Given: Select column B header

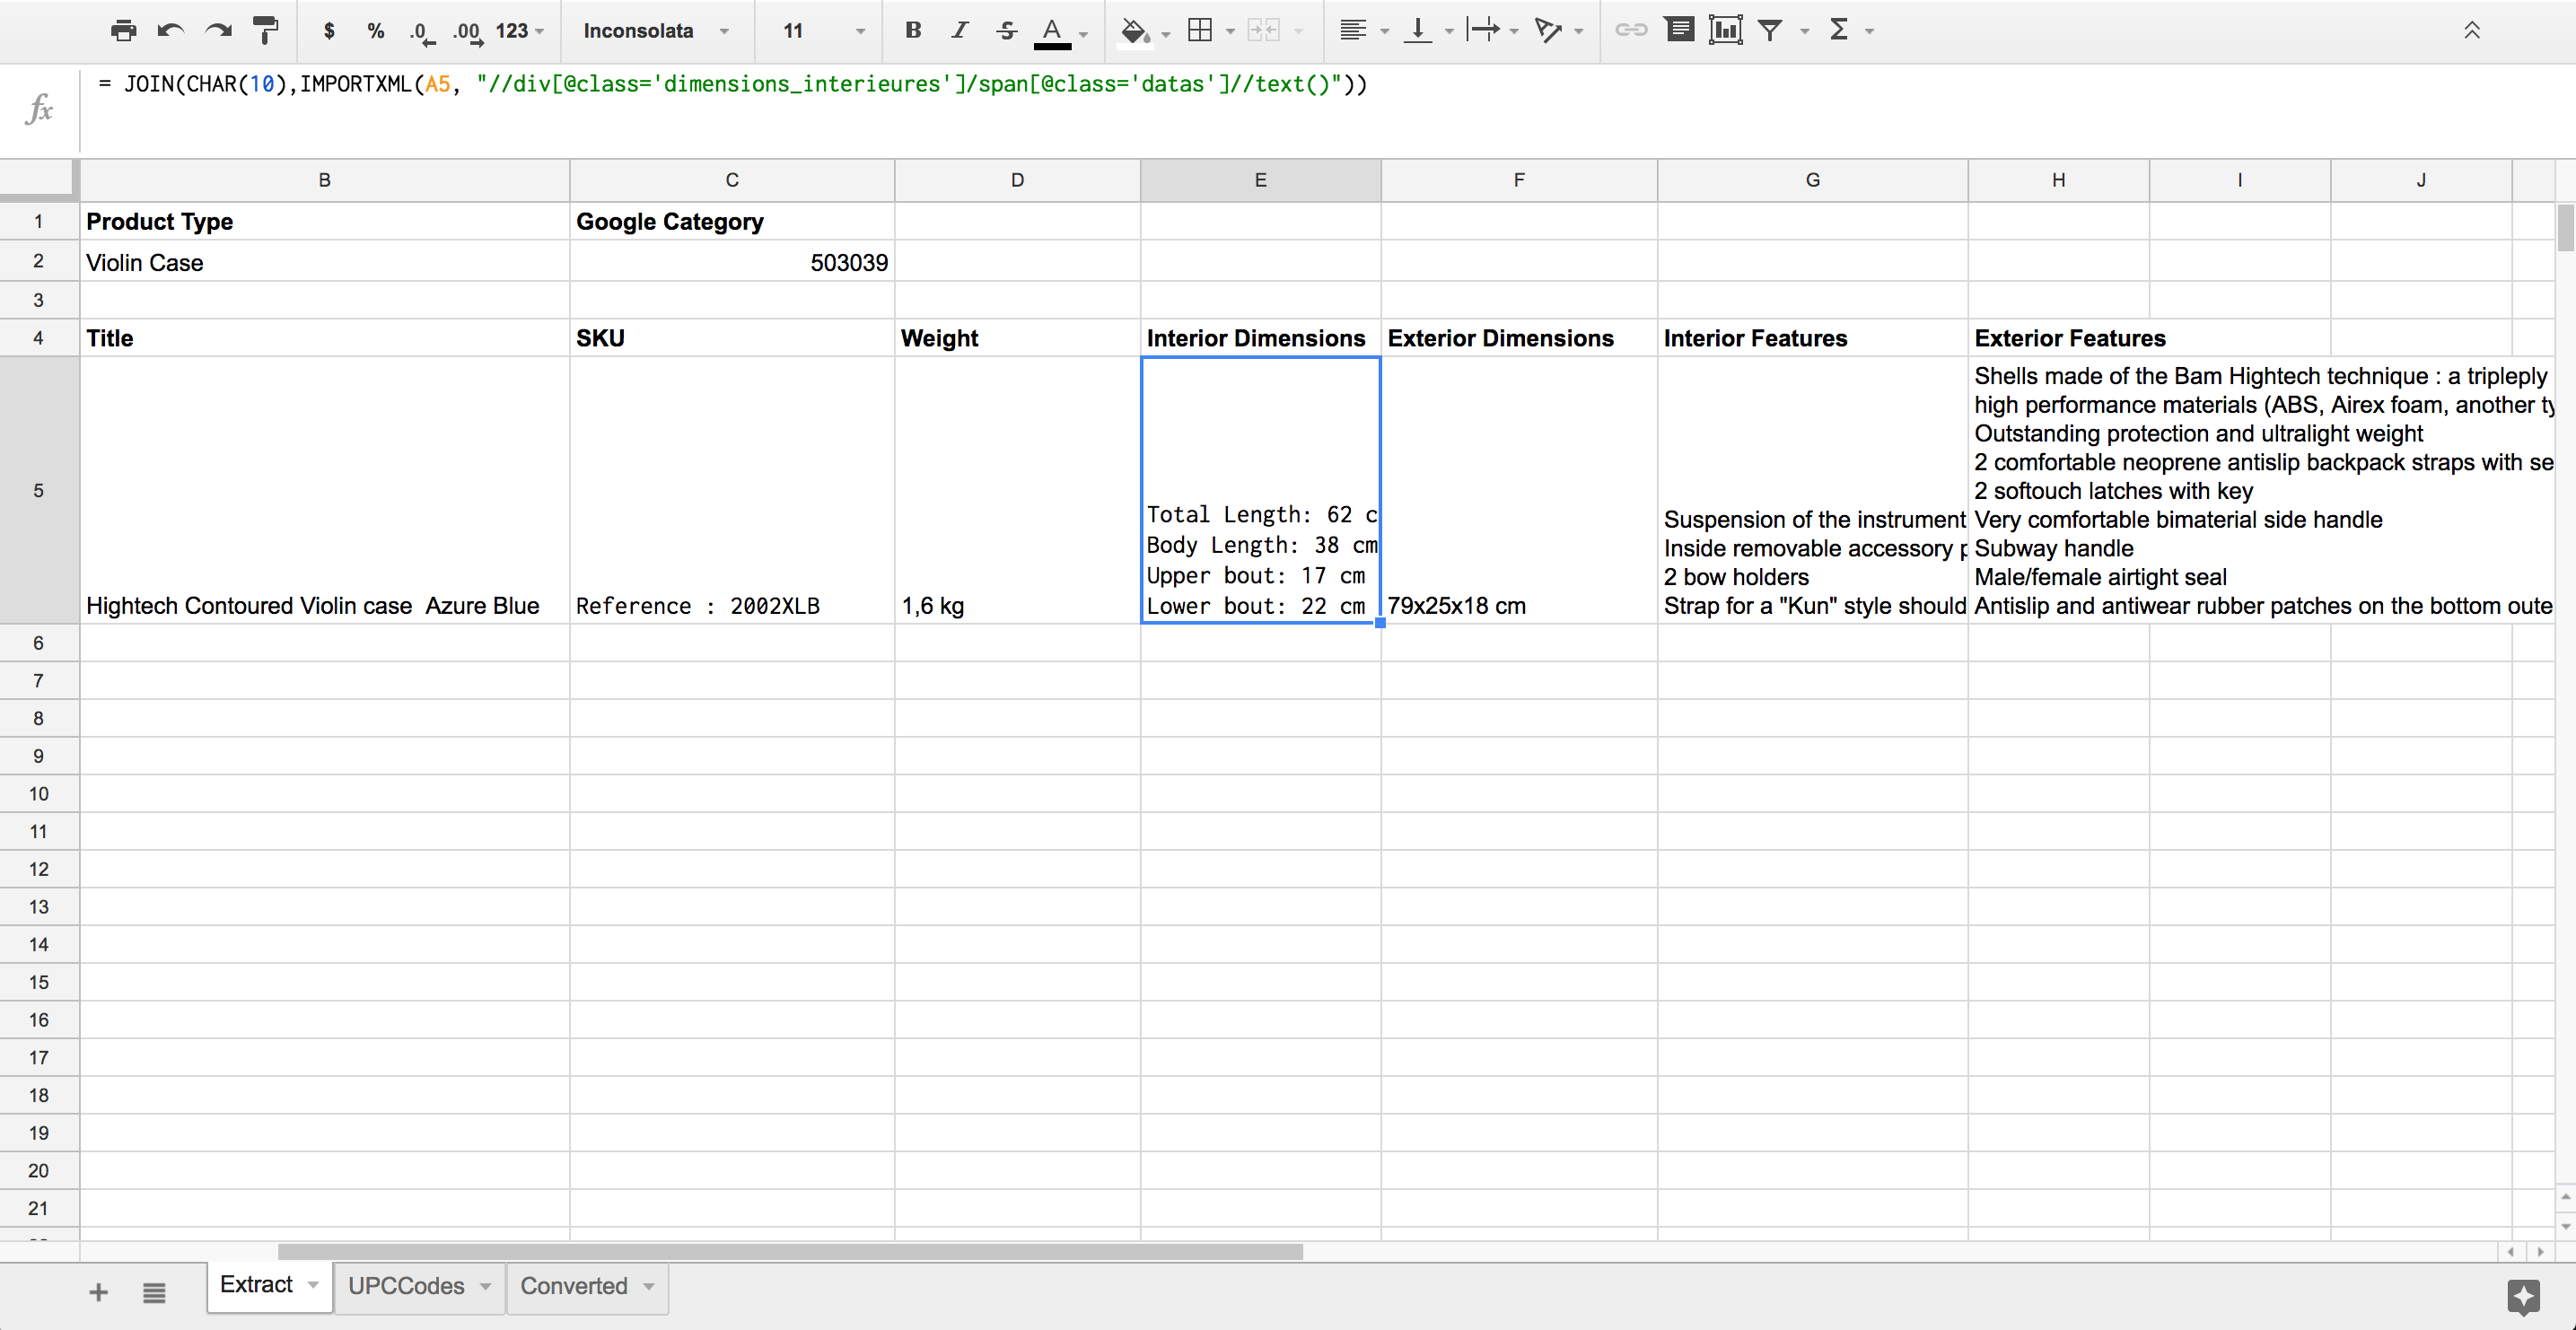Looking at the screenshot, I should pos(324,180).
